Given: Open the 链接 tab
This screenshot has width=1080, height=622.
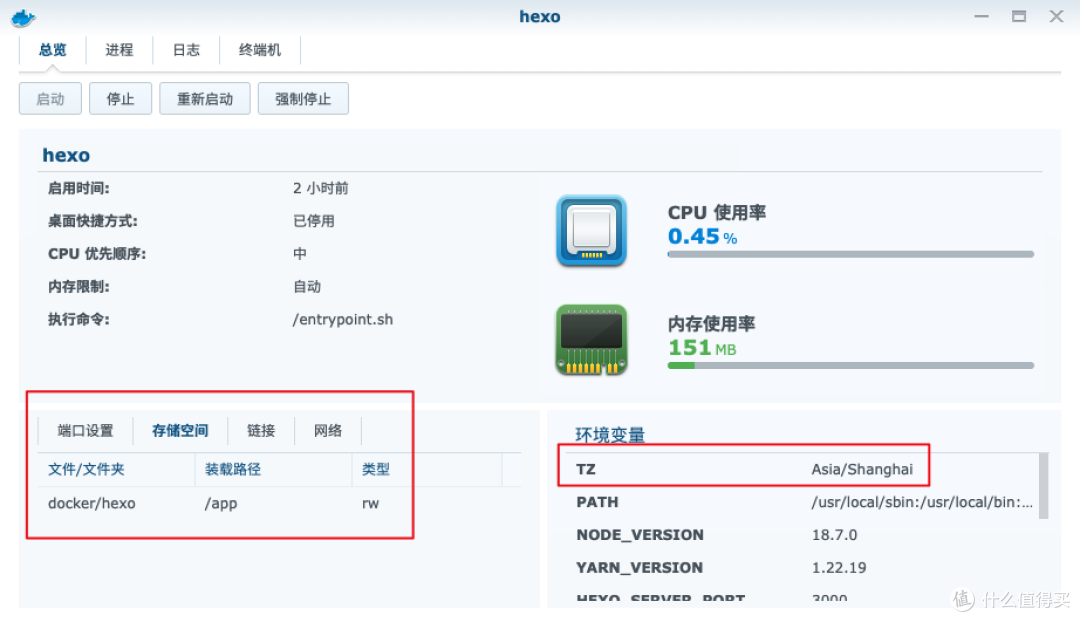Looking at the screenshot, I should pos(261,430).
